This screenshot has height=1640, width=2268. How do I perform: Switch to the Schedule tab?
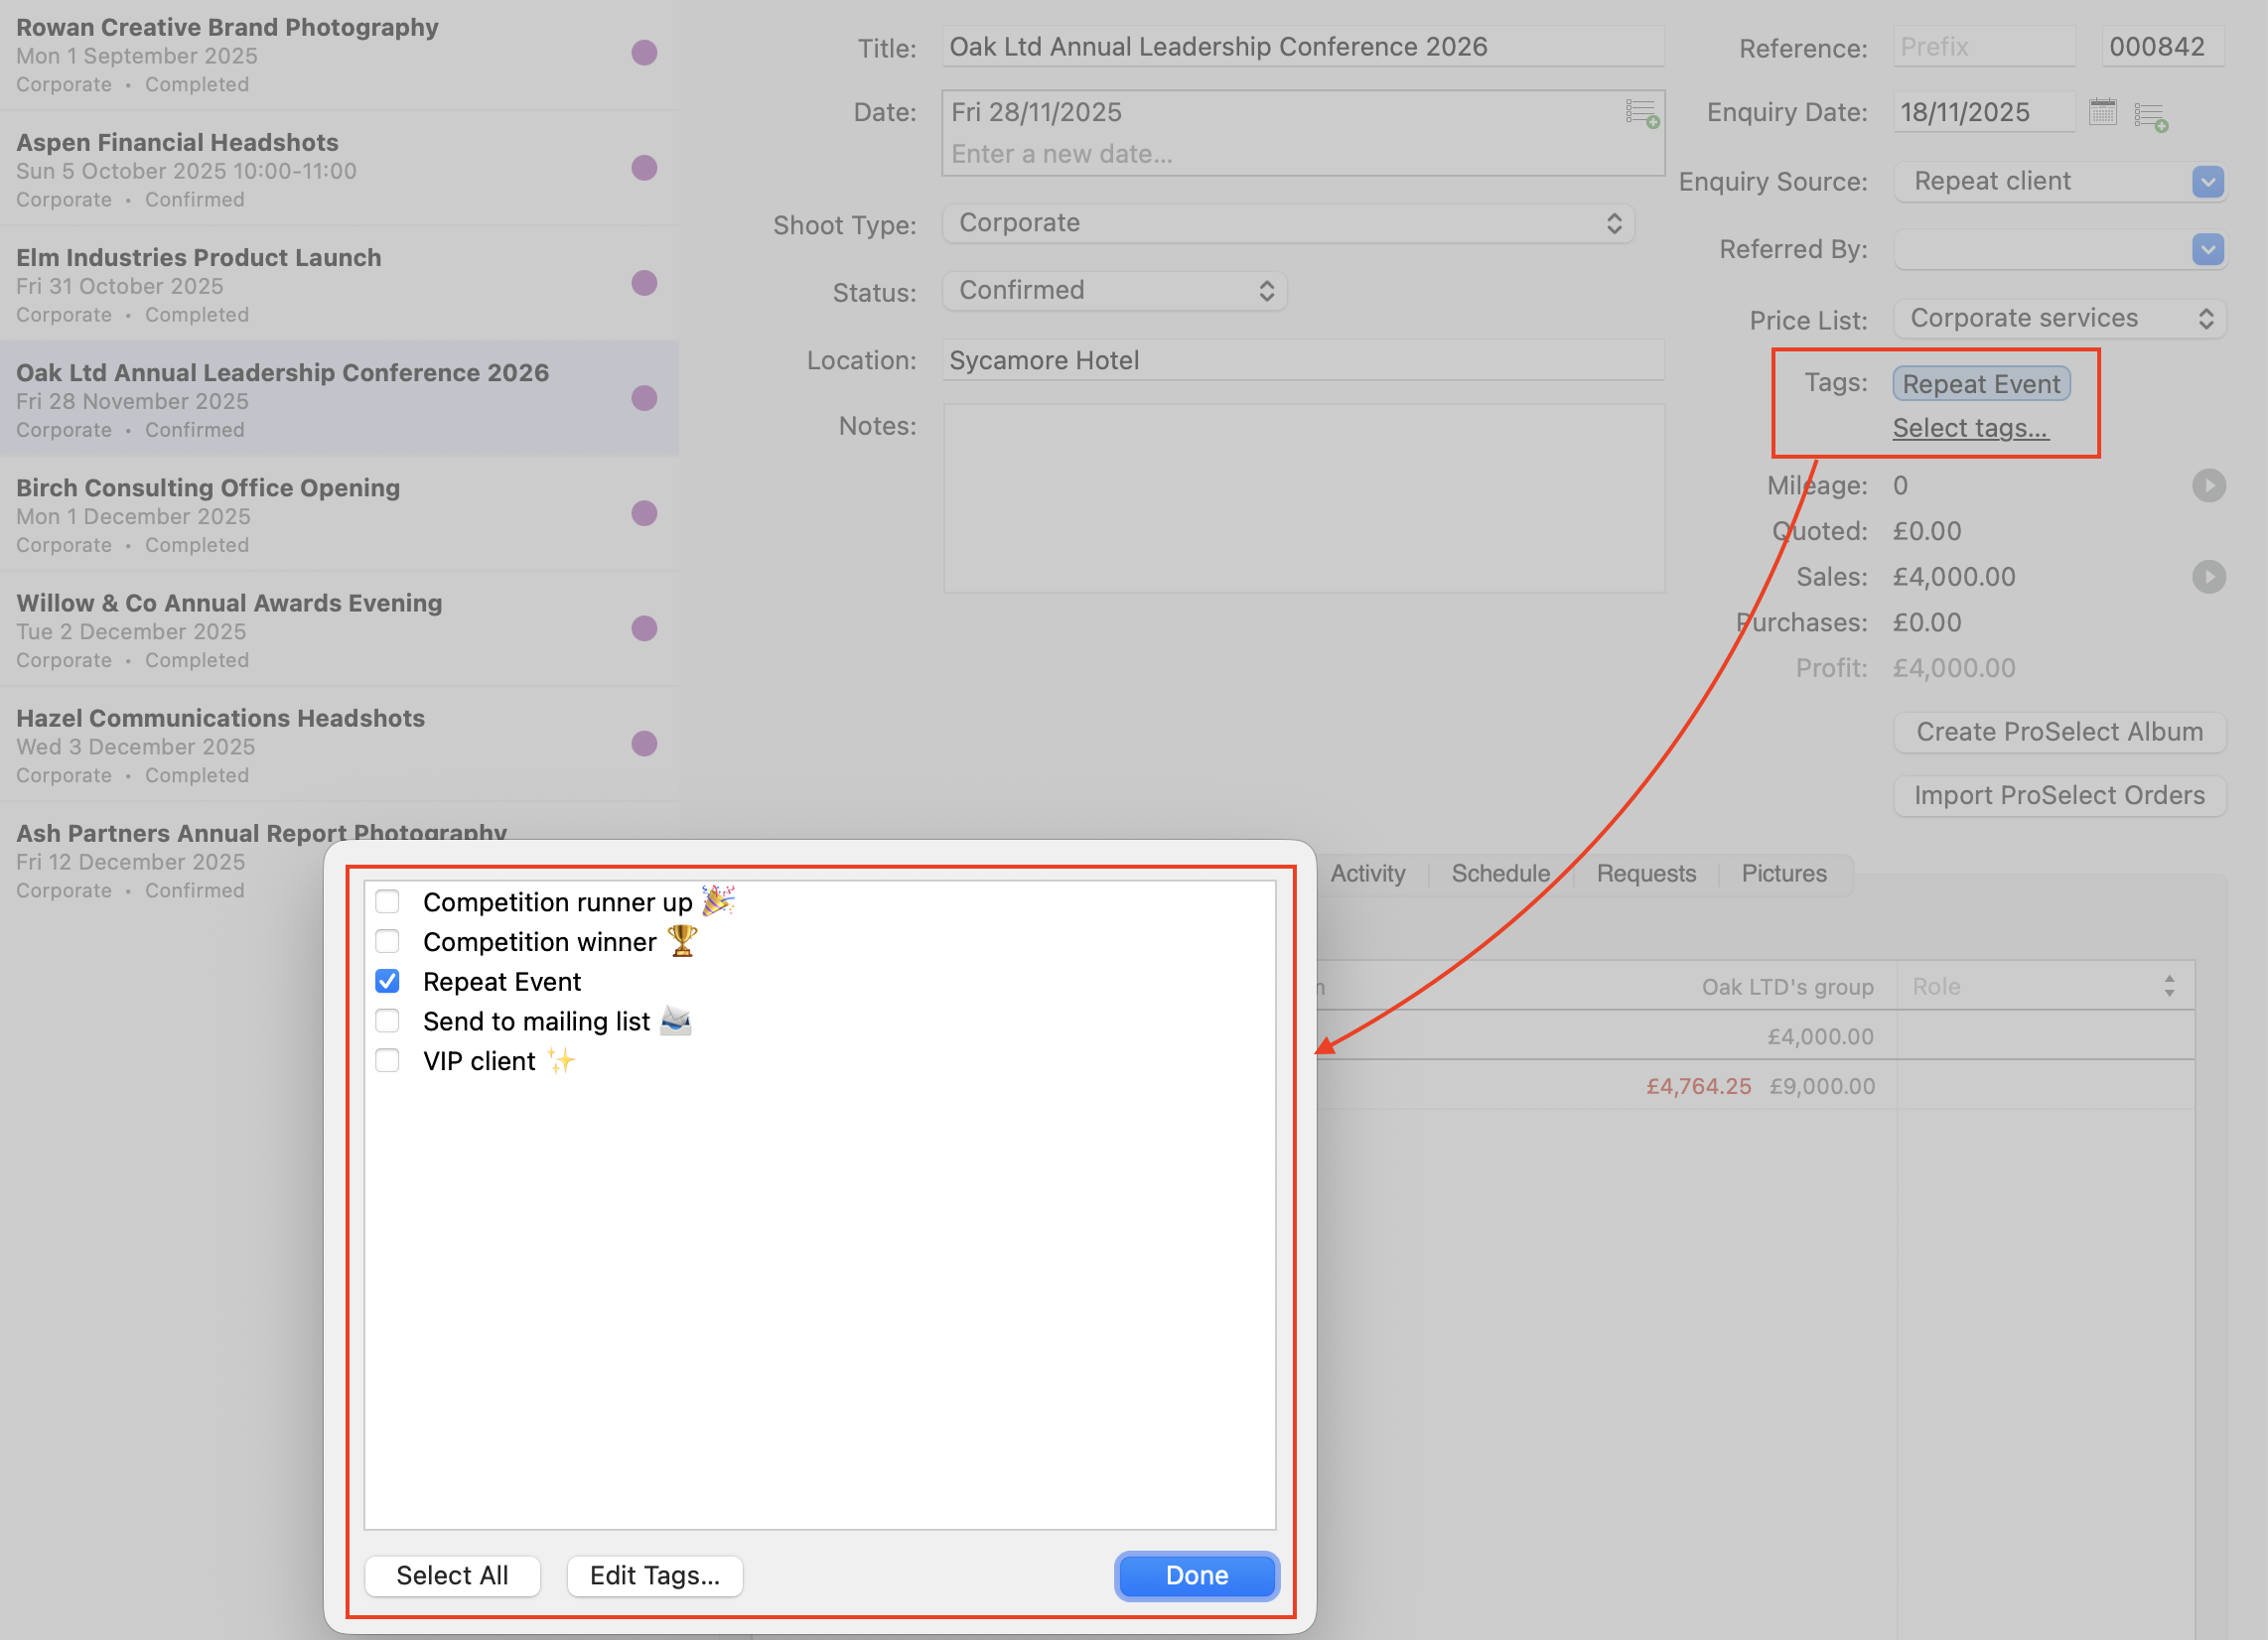click(x=1500, y=874)
